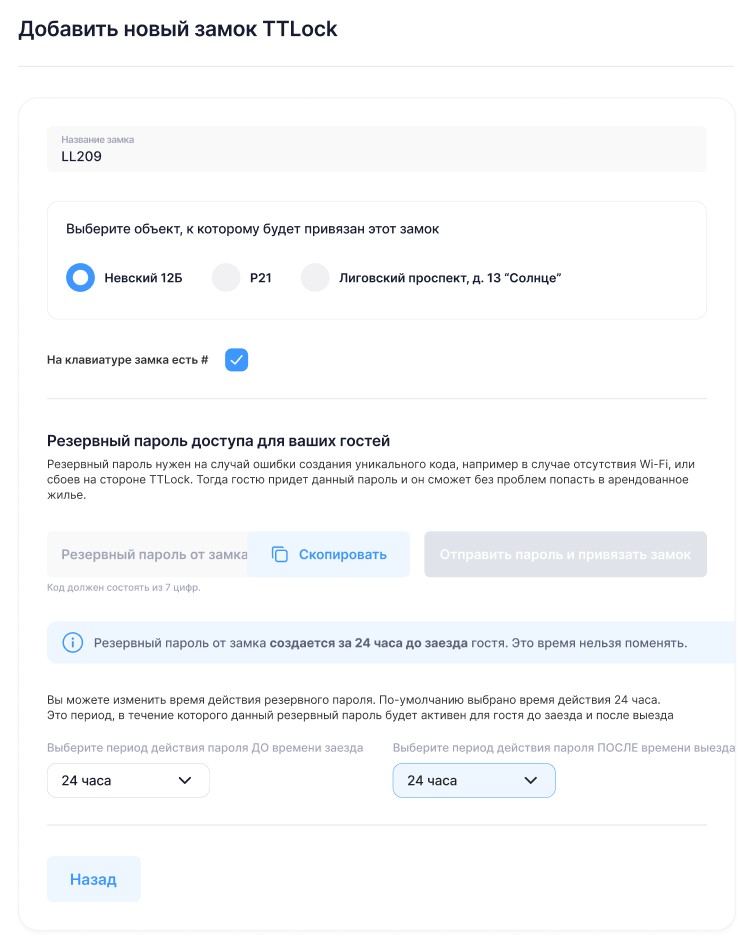The height and width of the screenshot is (945, 750).
Task: Click the 'Р21' object label text
Action: (261, 278)
